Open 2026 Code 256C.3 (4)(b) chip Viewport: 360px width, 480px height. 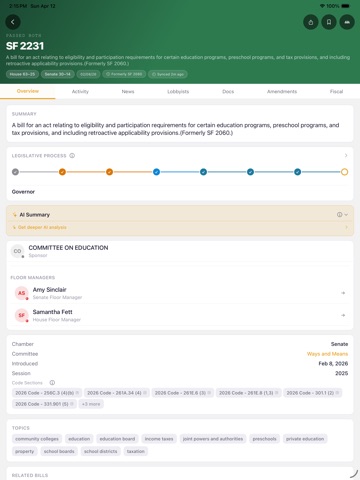pyautogui.click(x=47, y=393)
